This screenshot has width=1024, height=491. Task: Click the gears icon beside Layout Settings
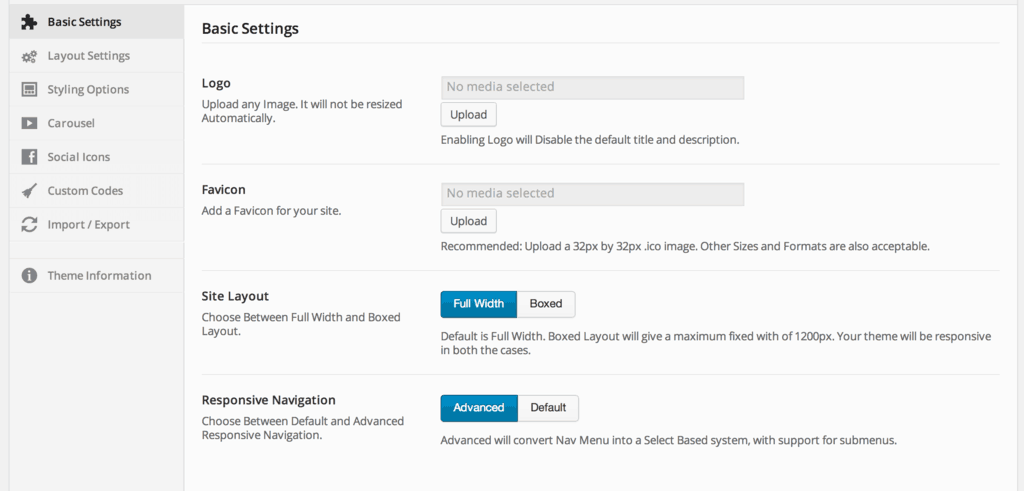pyautogui.click(x=29, y=56)
